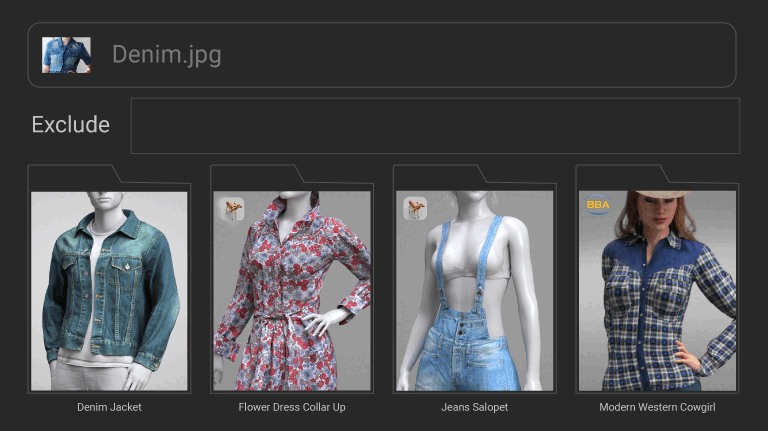The image size is (768, 431).
Task: Click the vendor badge on Flower Dress Collar Up
Action: [232, 208]
